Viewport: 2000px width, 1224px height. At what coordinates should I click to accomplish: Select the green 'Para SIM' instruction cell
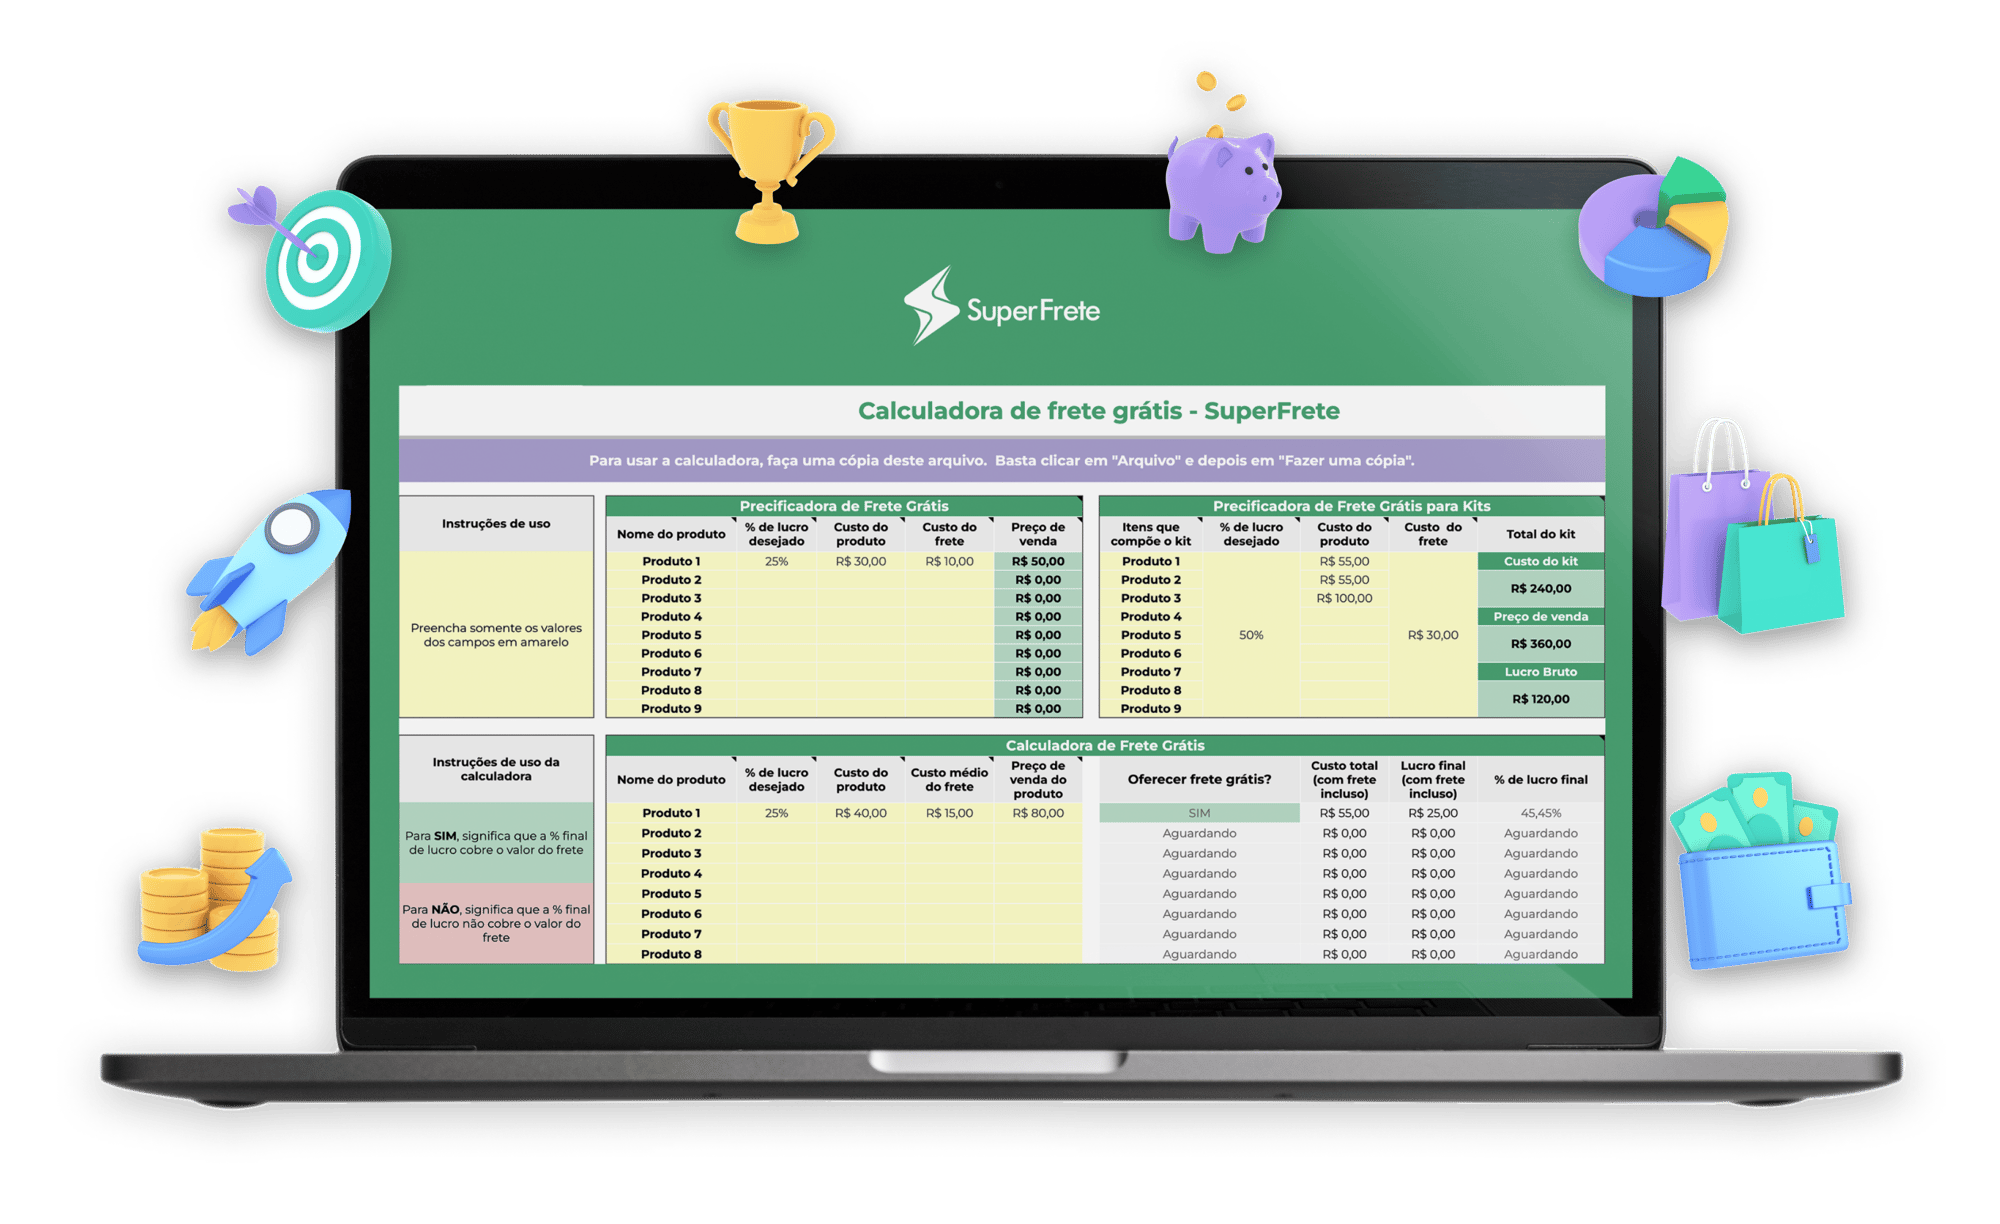pos(496,843)
